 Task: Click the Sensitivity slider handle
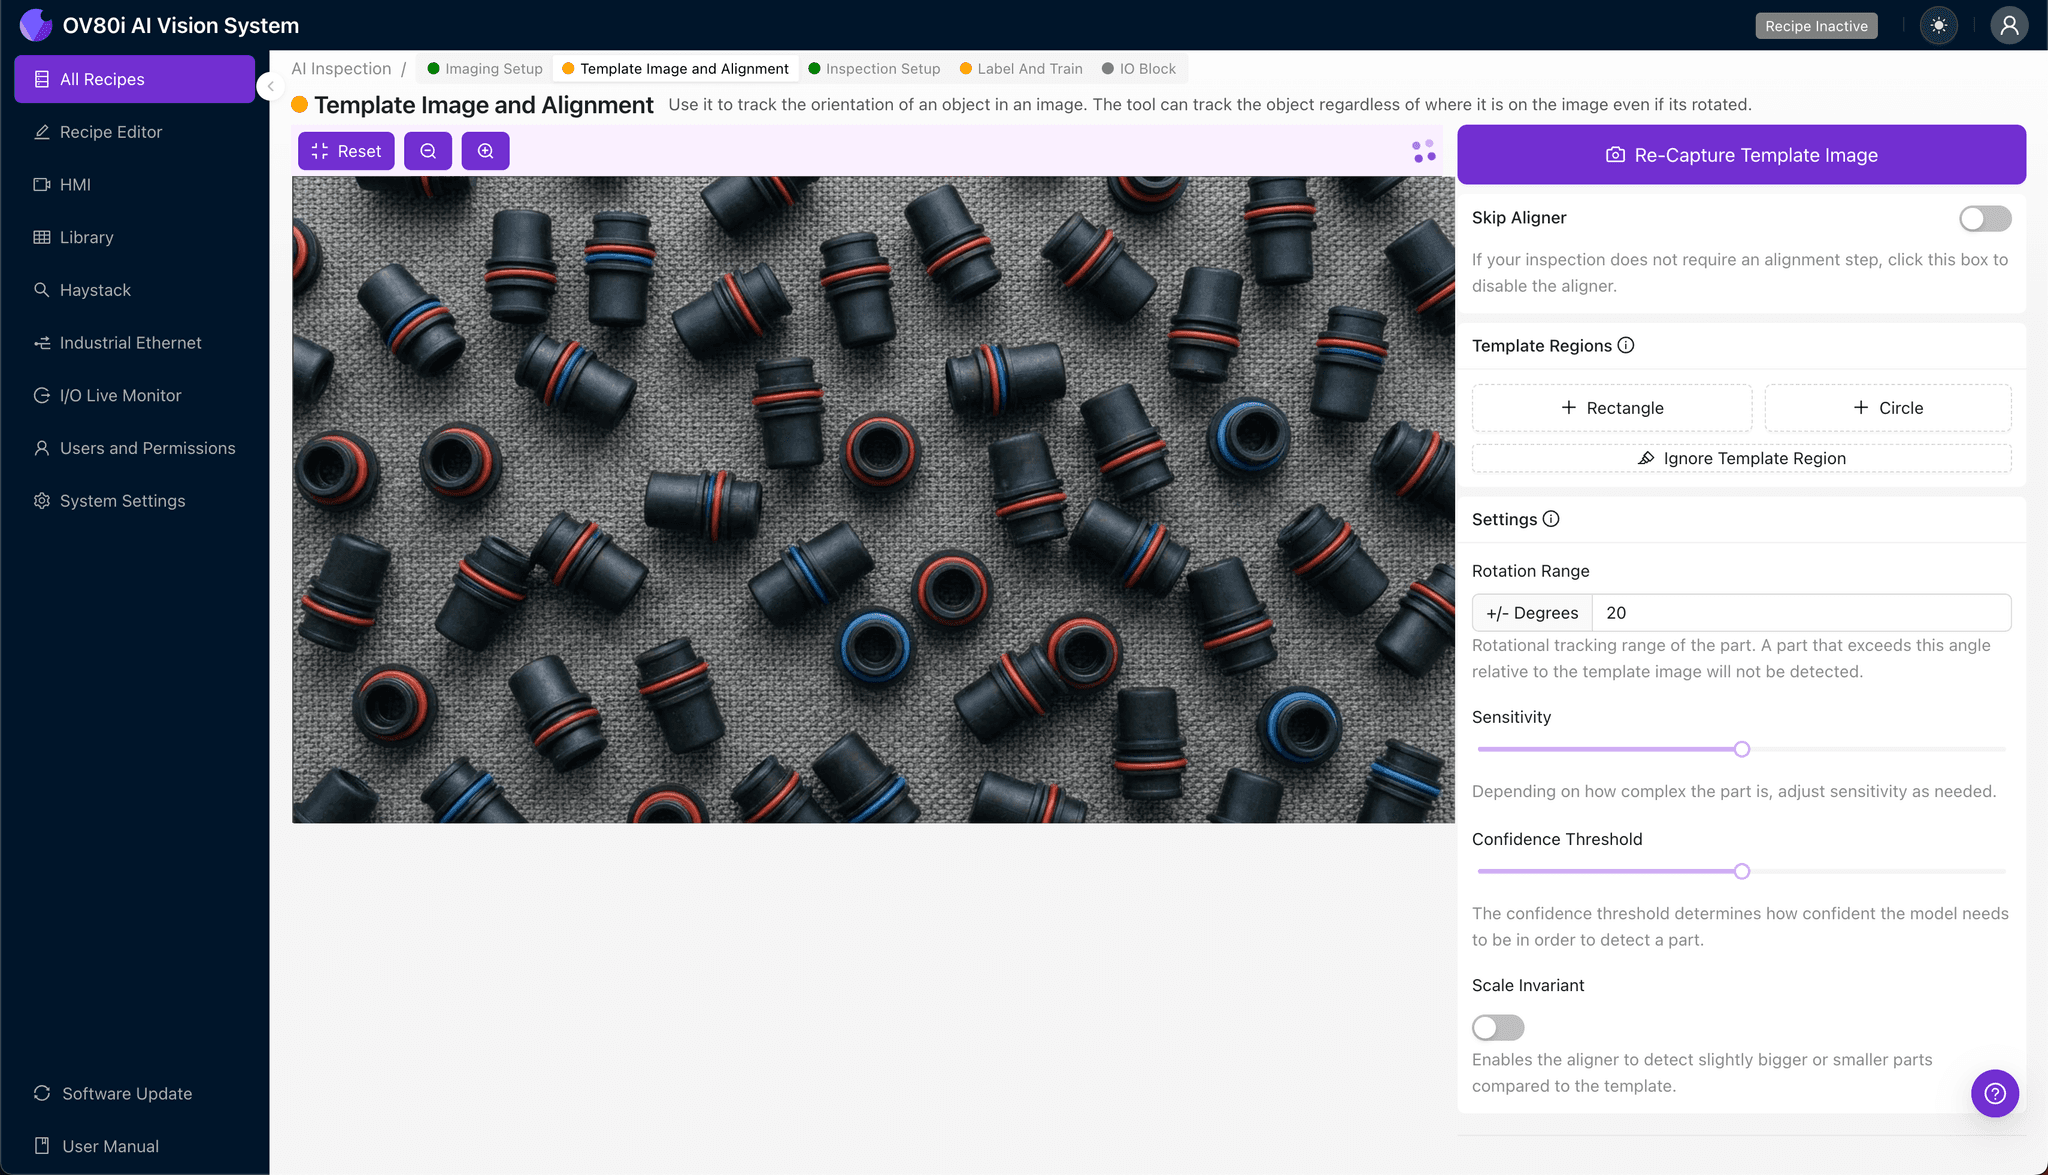tap(1742, 749)
